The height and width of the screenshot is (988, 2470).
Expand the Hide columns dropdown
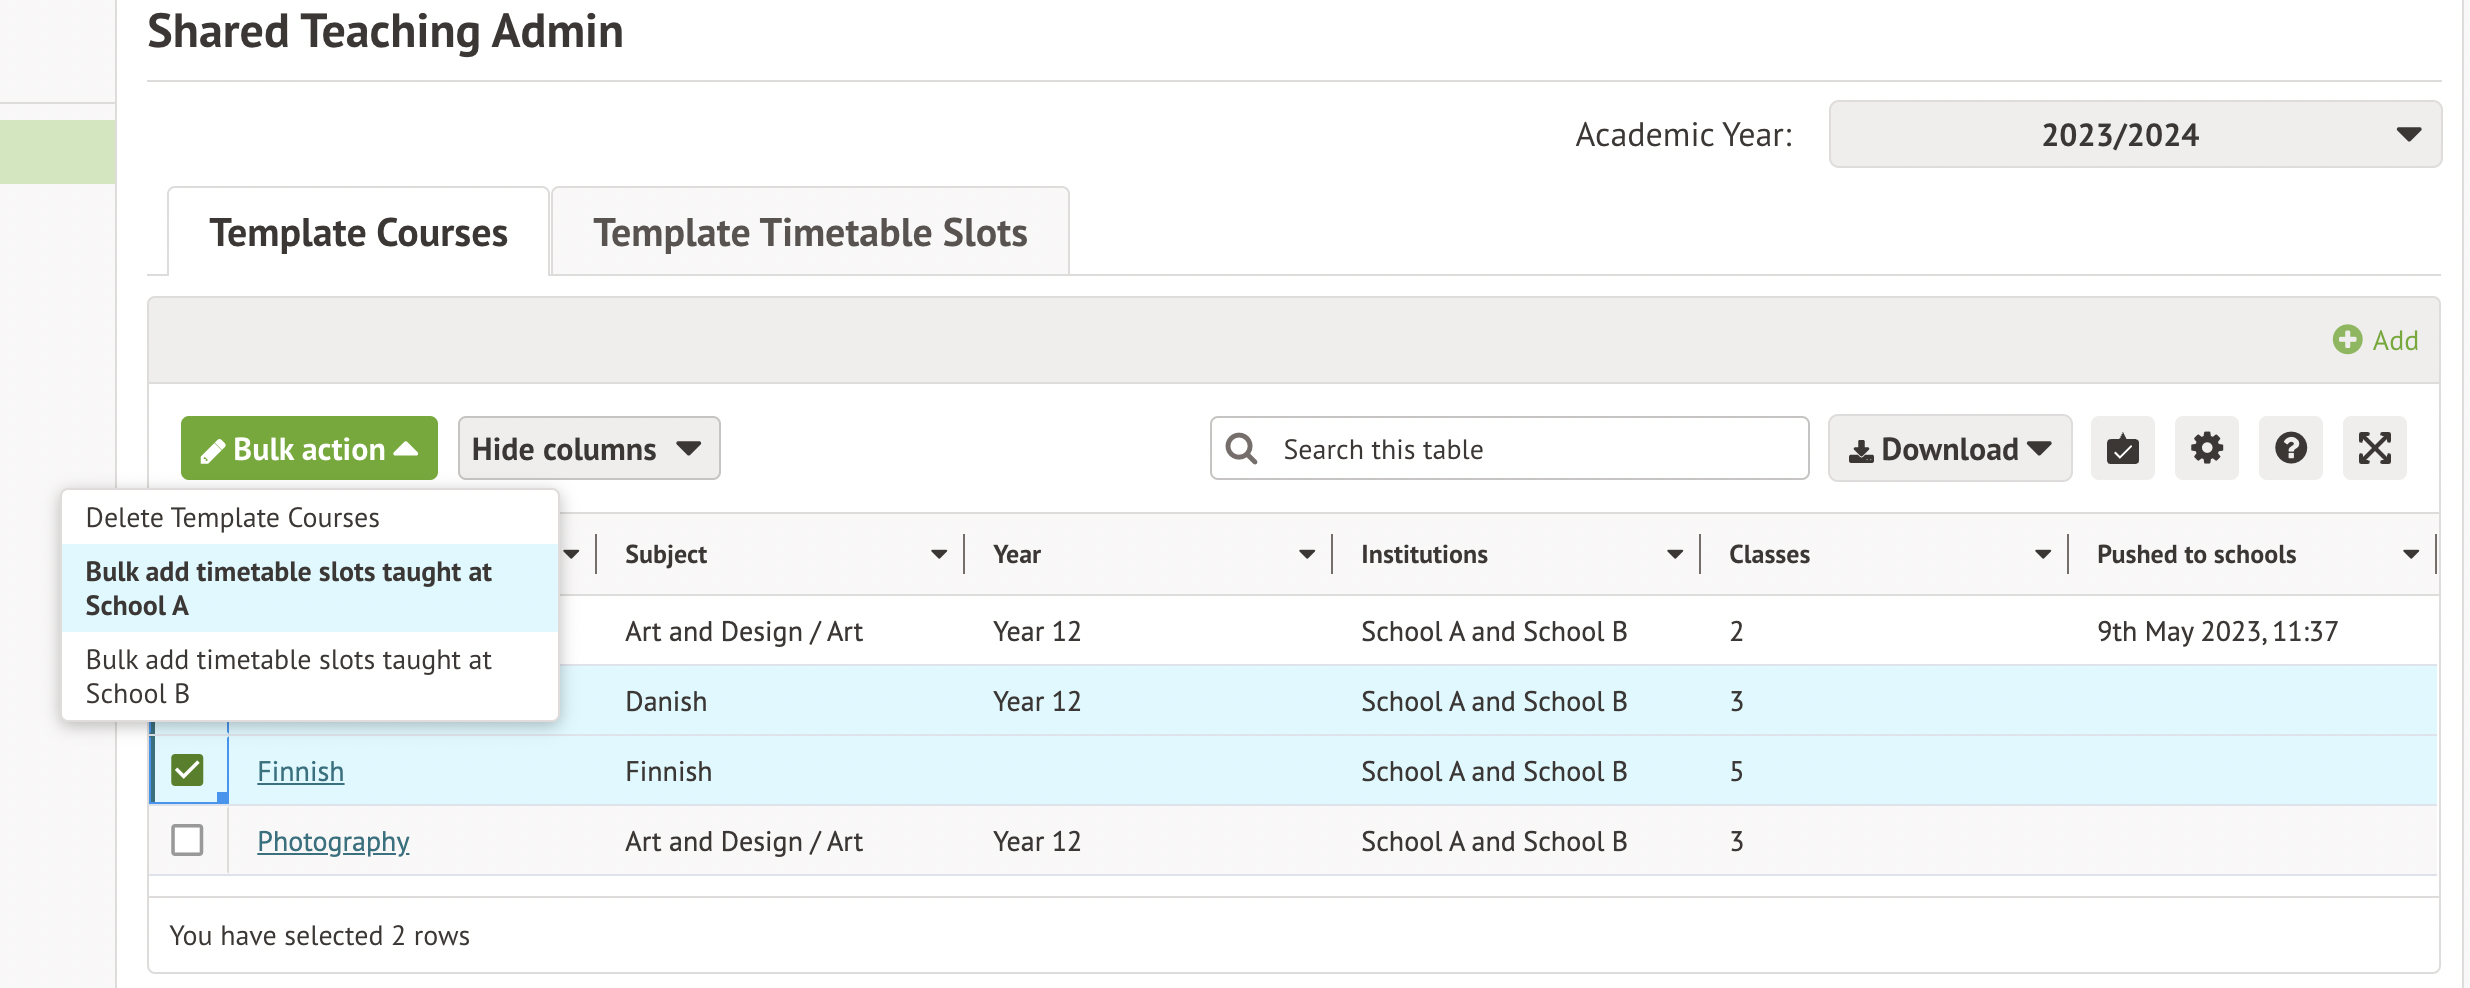click(x=588, y=448)
